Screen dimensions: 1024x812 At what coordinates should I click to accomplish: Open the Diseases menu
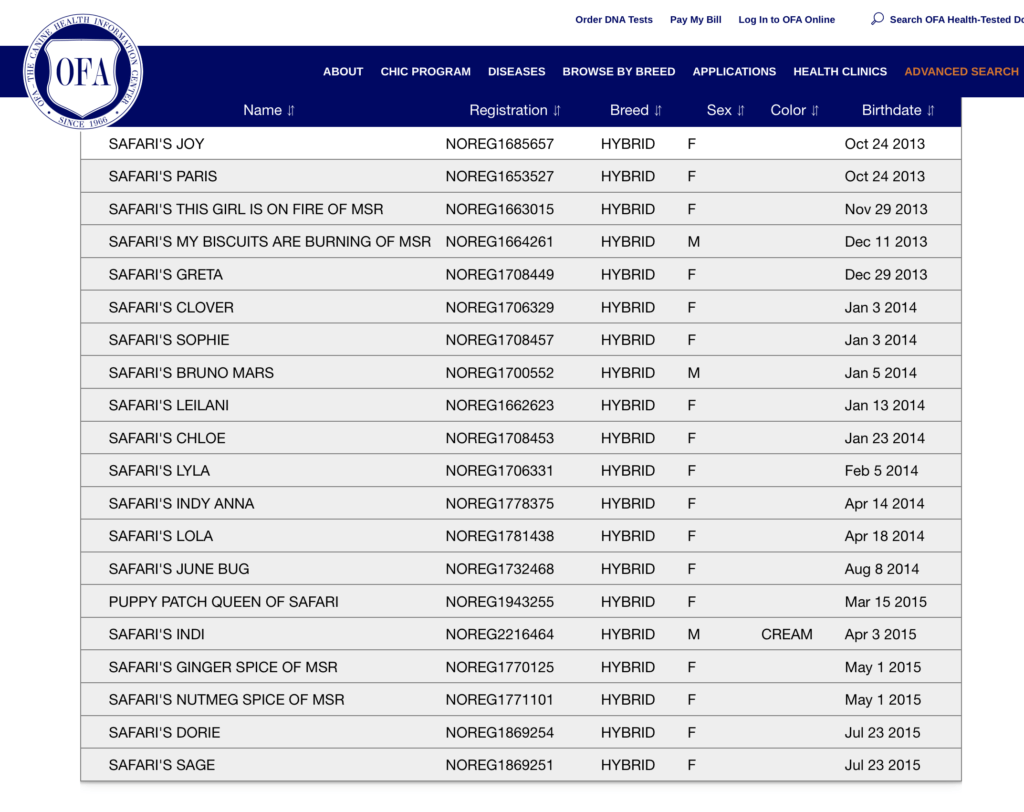tap(517, 71)
